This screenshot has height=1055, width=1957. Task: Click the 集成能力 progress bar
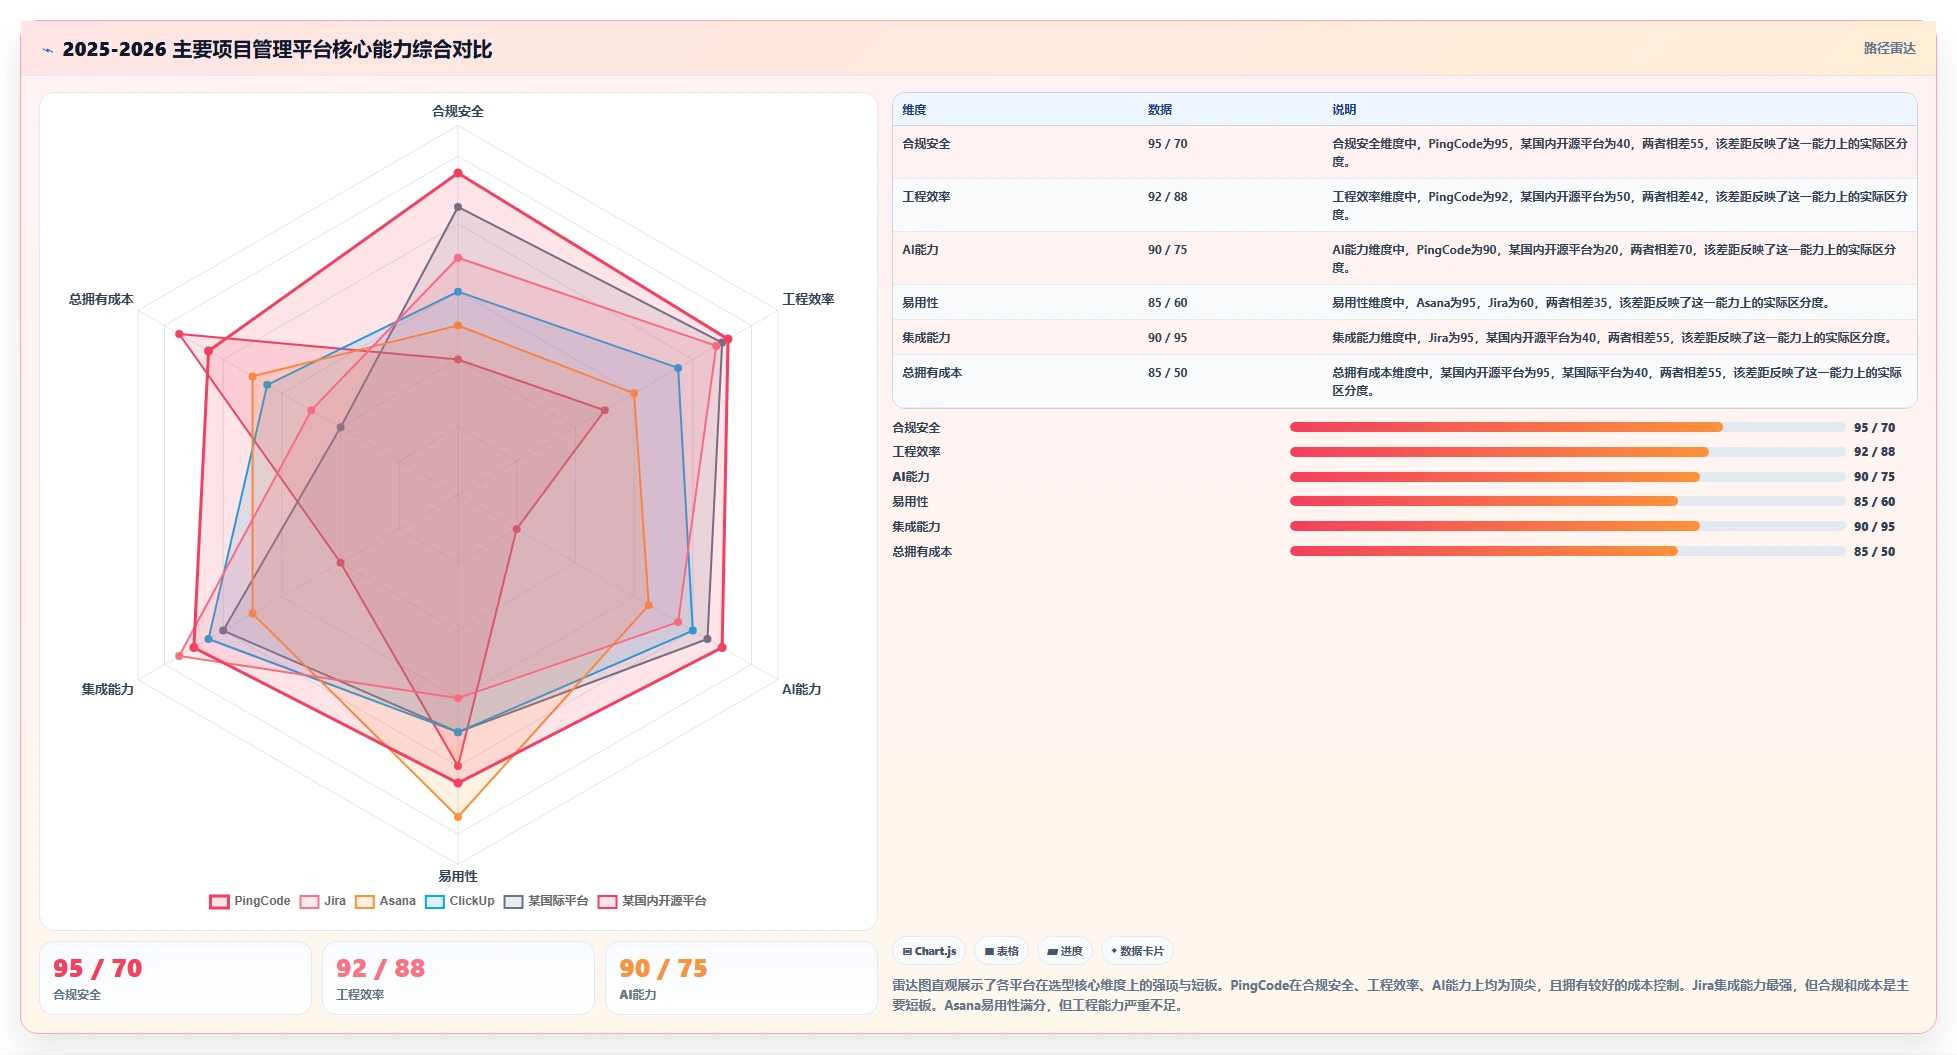point(1567,526)
